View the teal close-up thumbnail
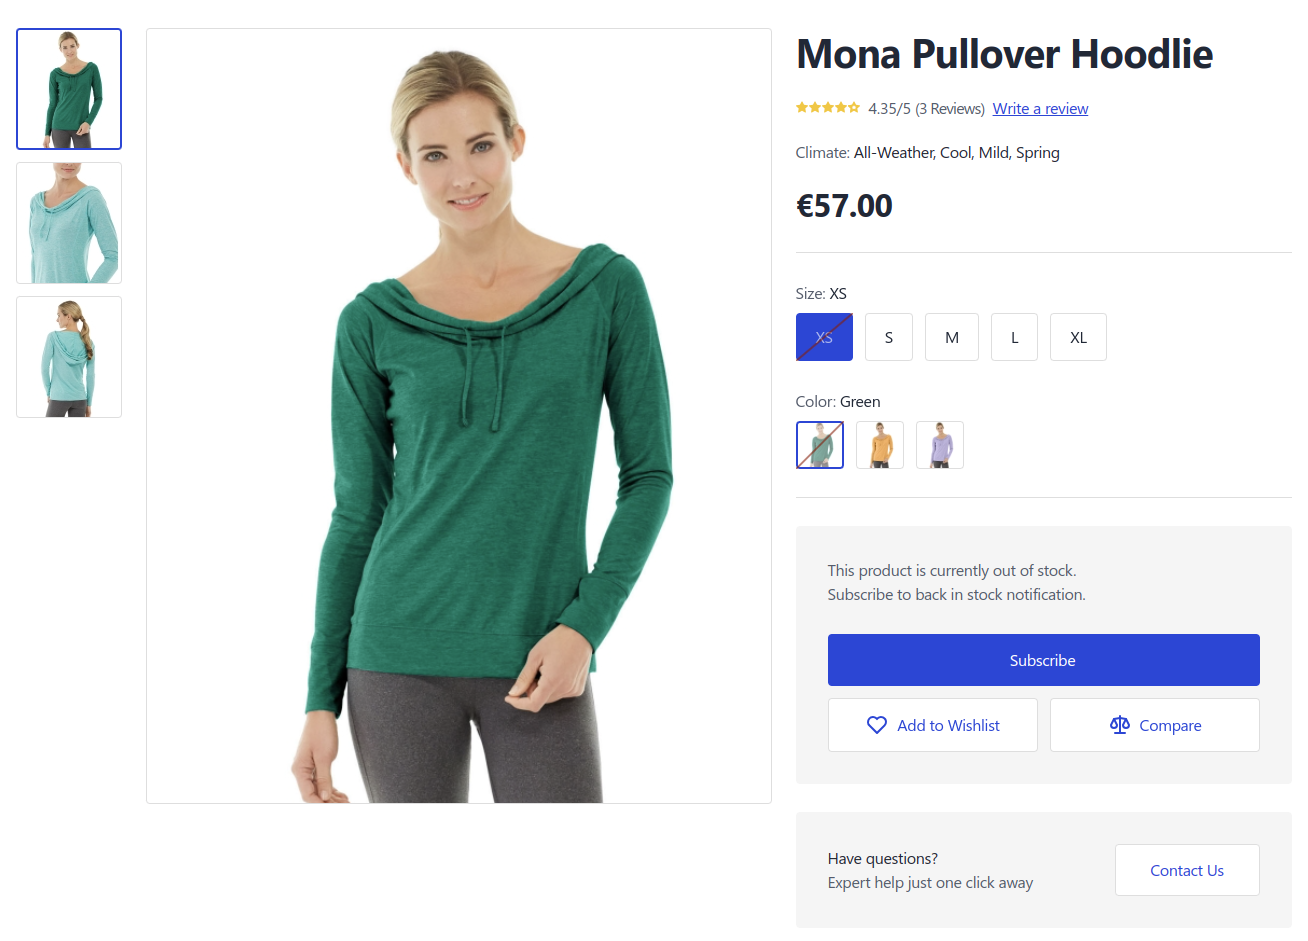 pyautogui.click(x=69, y=223)
